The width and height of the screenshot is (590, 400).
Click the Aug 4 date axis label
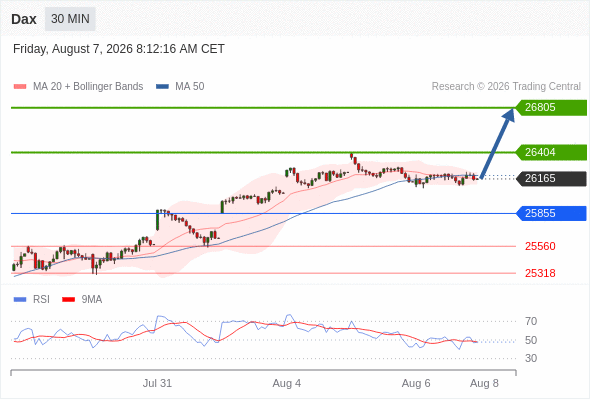[287, 383]
